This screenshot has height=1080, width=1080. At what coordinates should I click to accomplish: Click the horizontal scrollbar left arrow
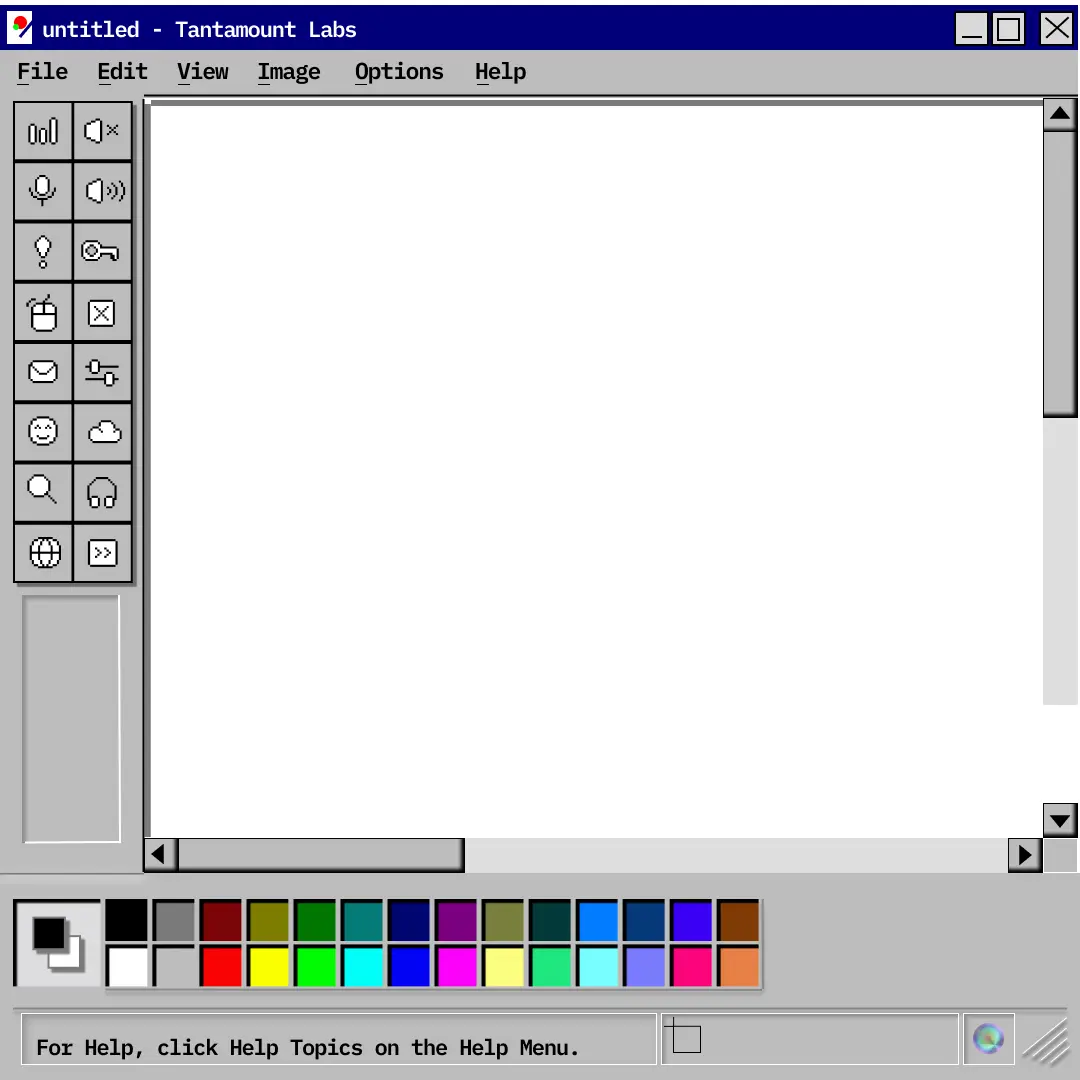point(160,855)
